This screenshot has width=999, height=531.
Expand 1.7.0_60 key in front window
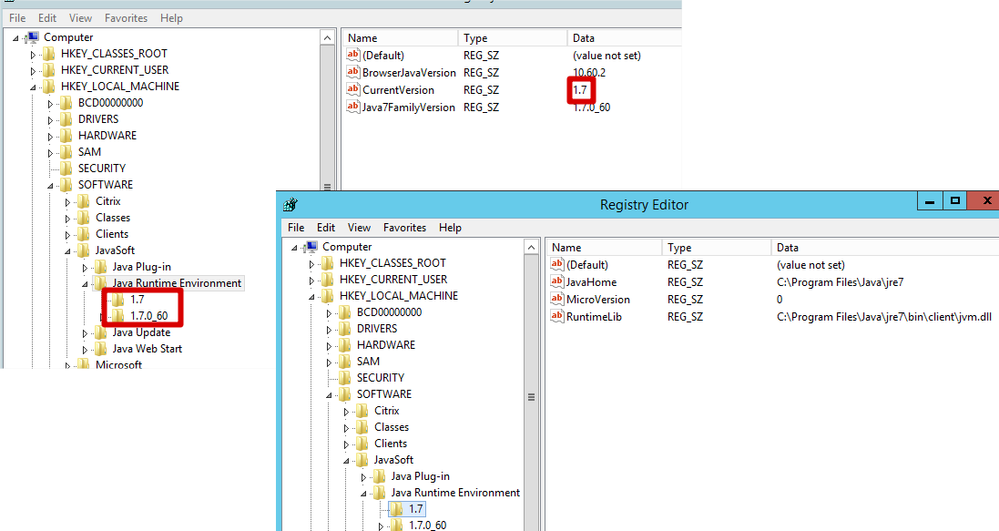click(380, 527)
